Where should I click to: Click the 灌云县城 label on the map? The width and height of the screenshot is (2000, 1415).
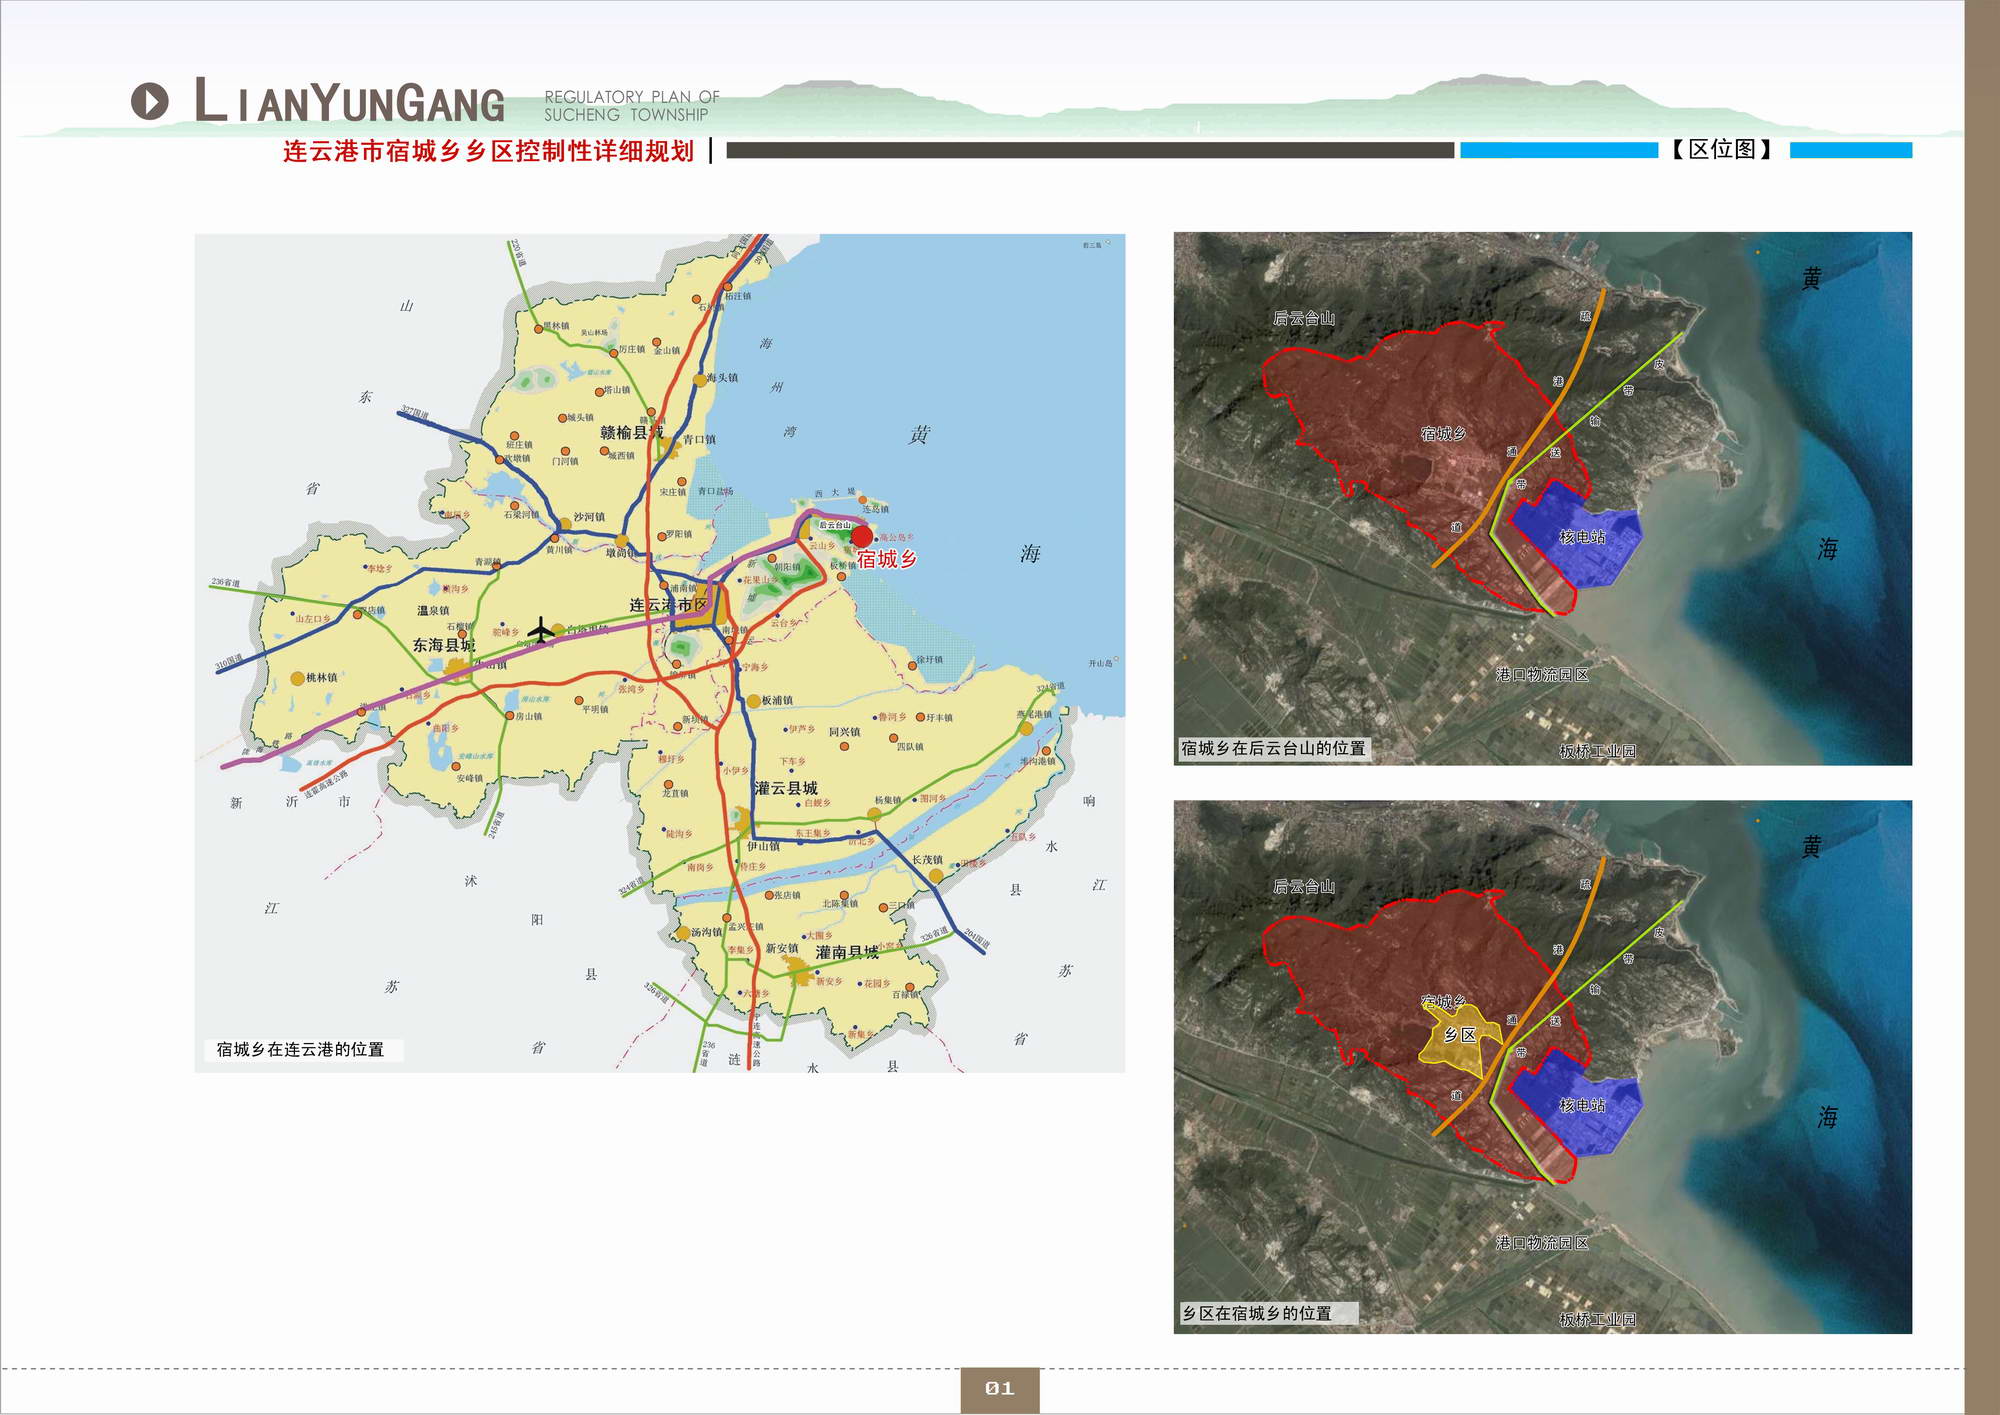click(x=786, y=788)
